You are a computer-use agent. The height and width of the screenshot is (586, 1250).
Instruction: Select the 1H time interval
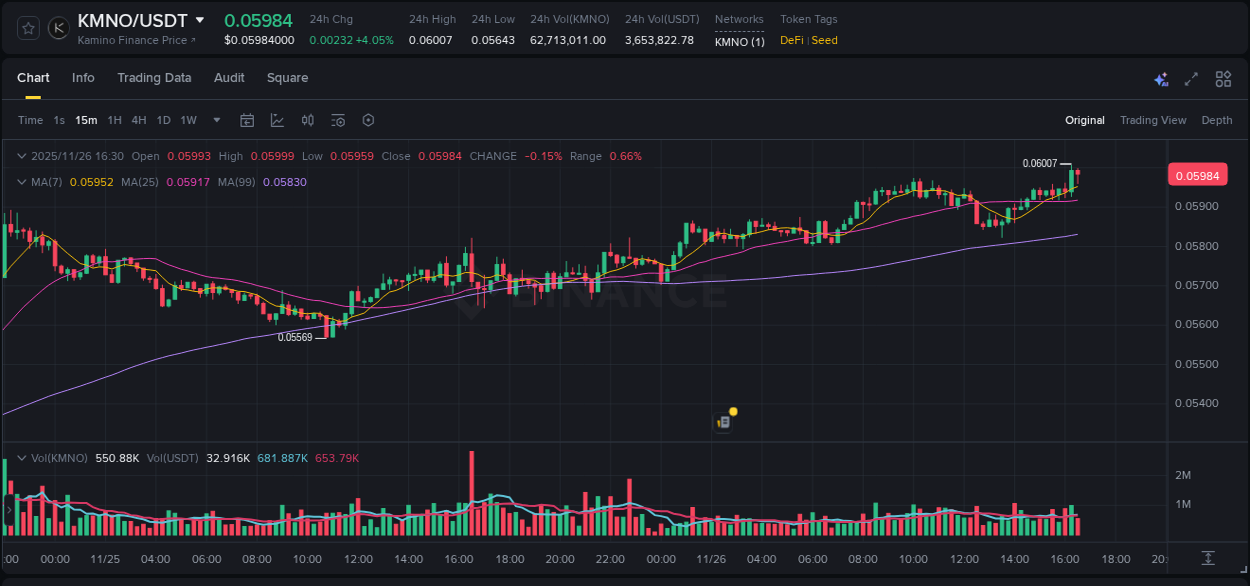pos(116,119)
